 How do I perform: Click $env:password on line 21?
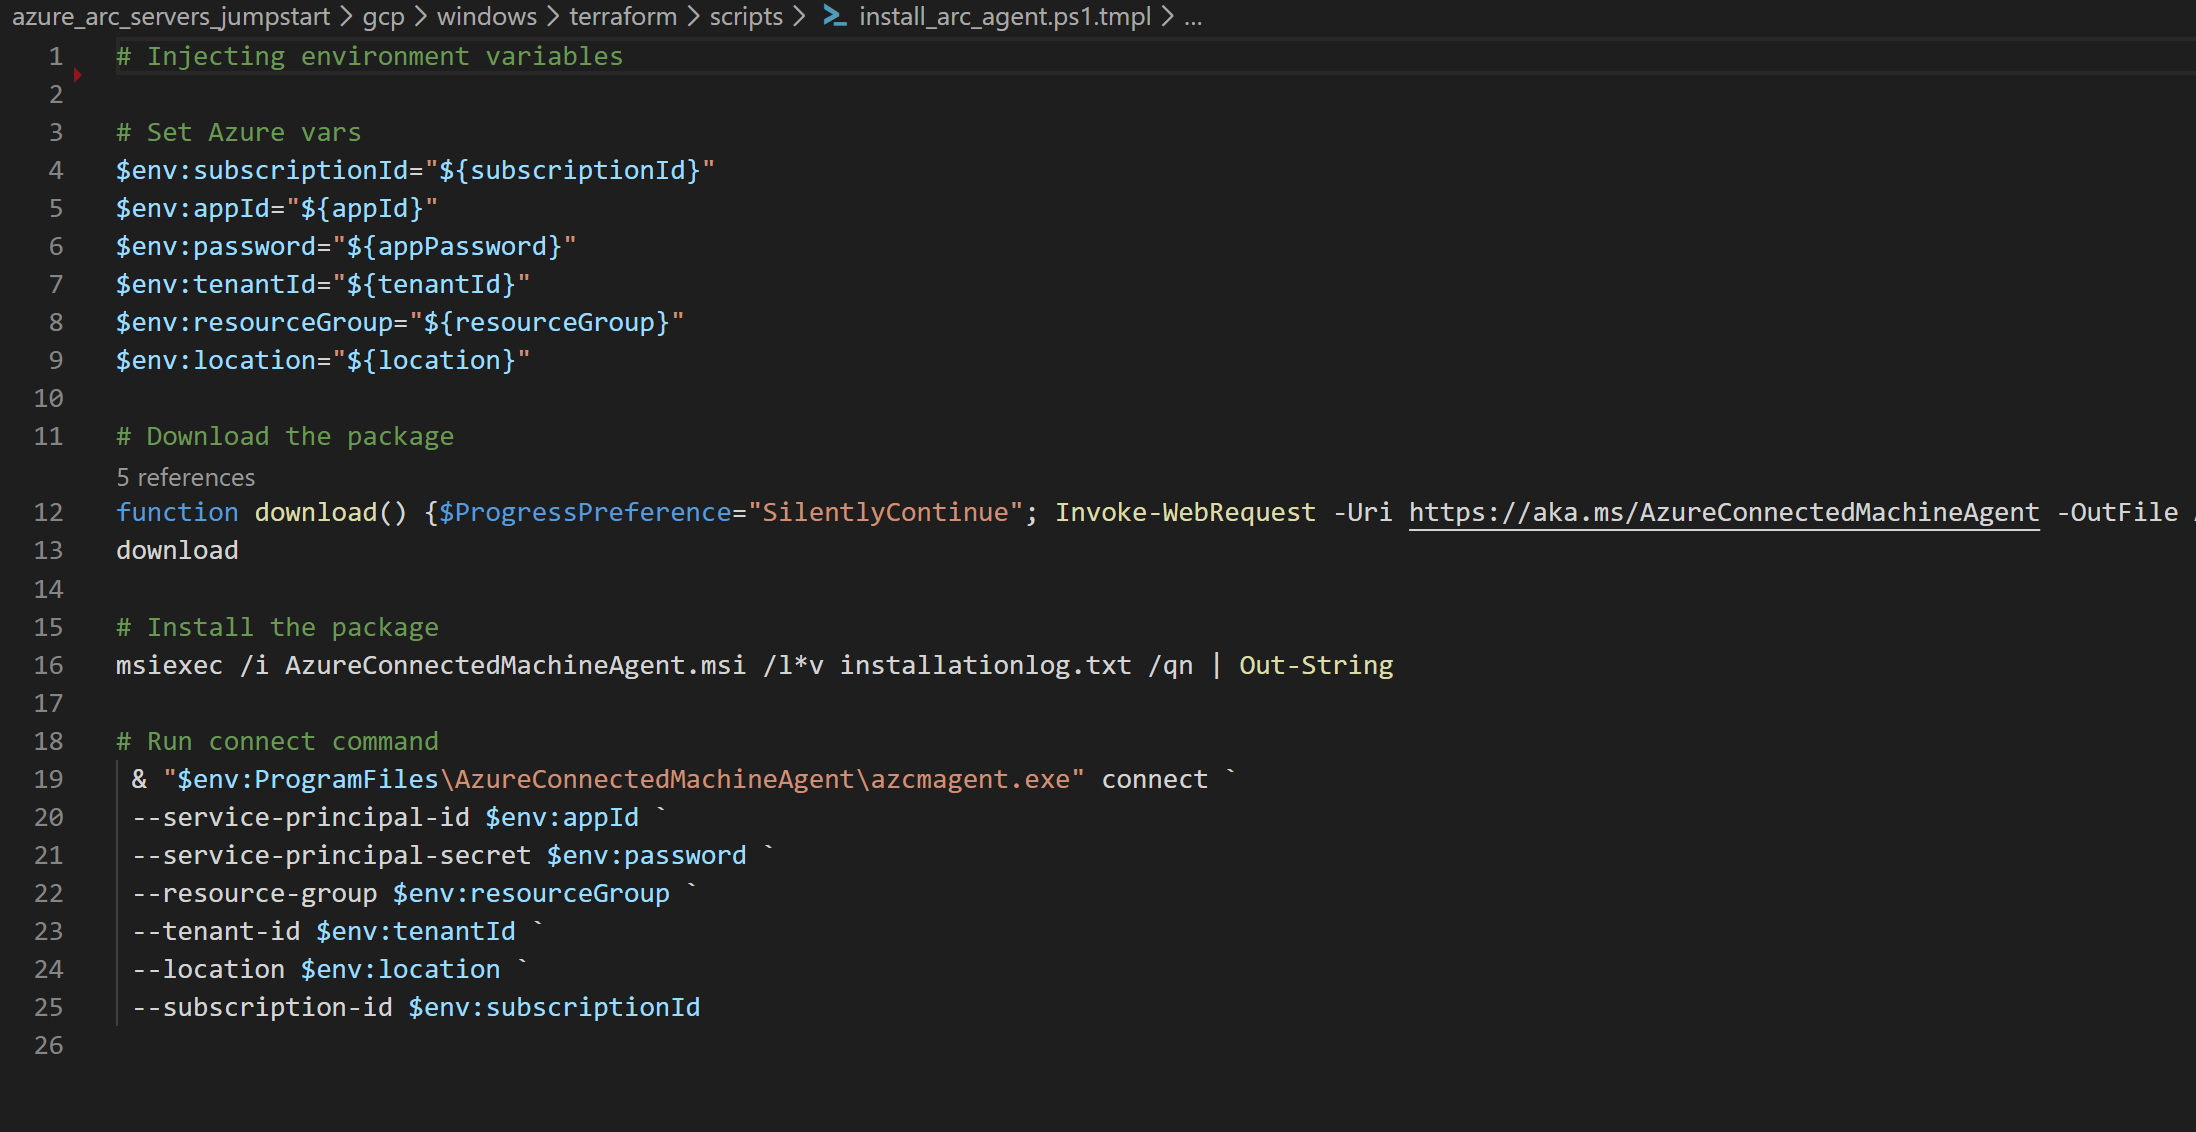(x=646, y=855)
